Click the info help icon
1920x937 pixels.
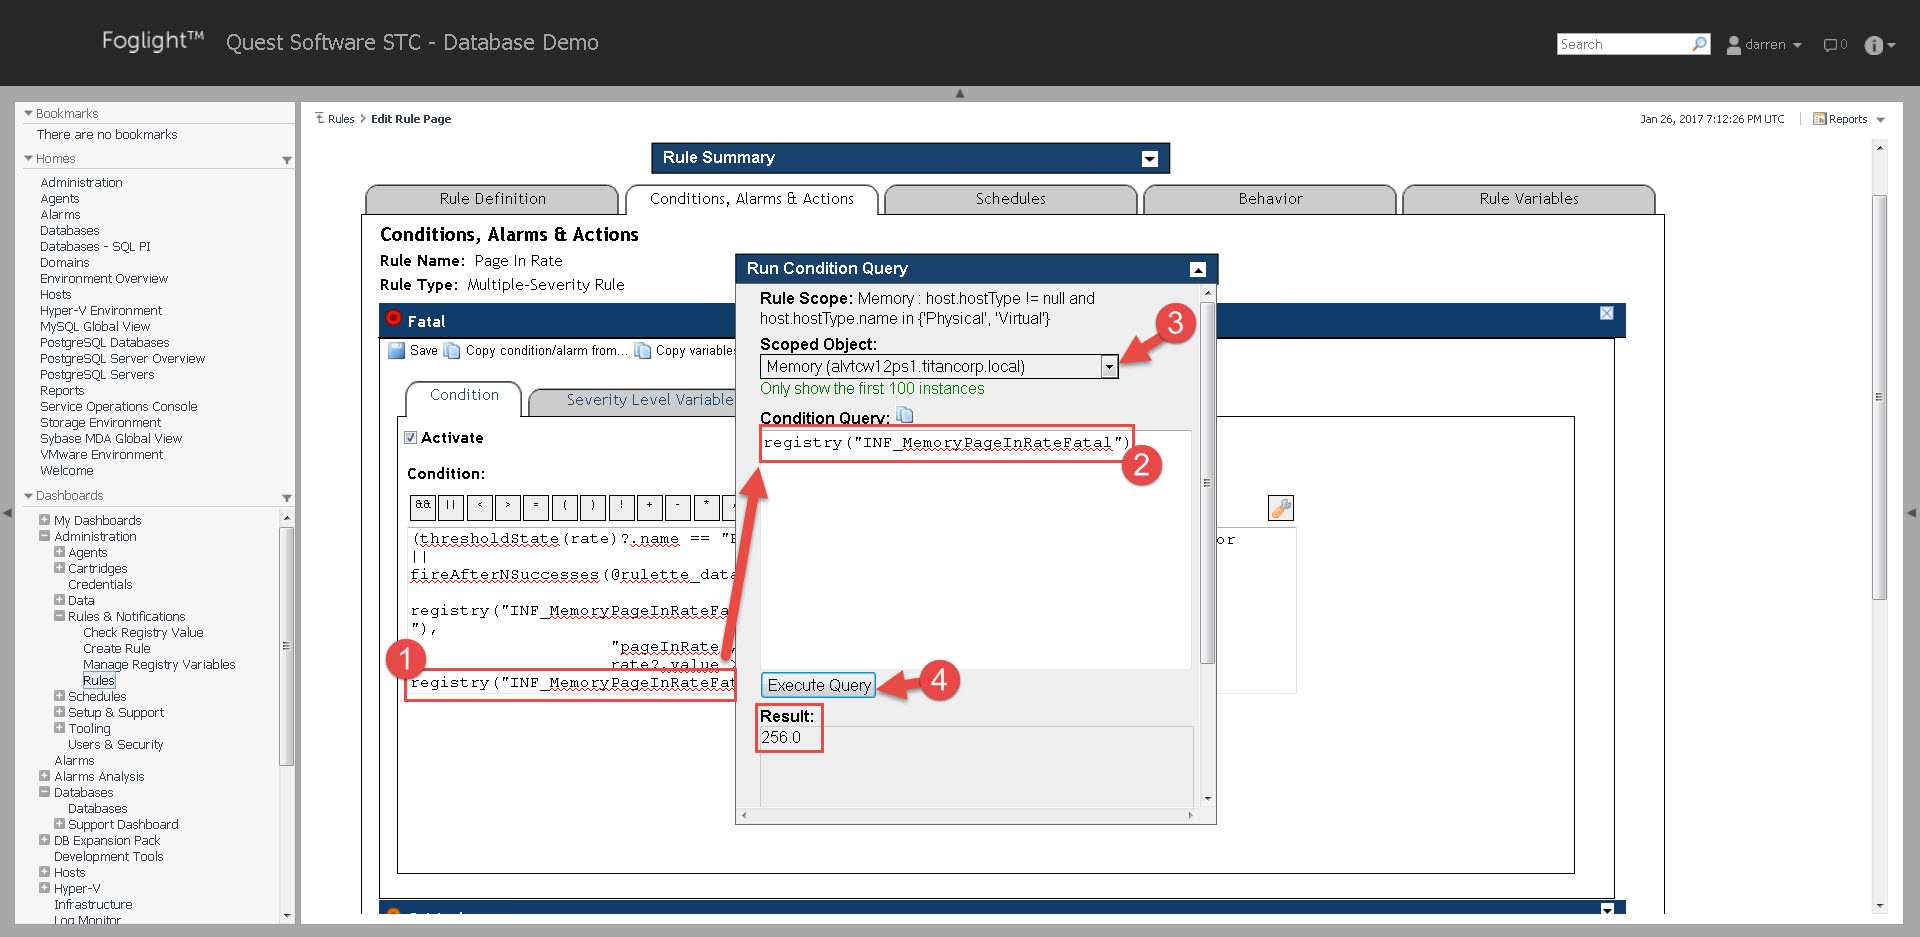(x=1874, y=45)
